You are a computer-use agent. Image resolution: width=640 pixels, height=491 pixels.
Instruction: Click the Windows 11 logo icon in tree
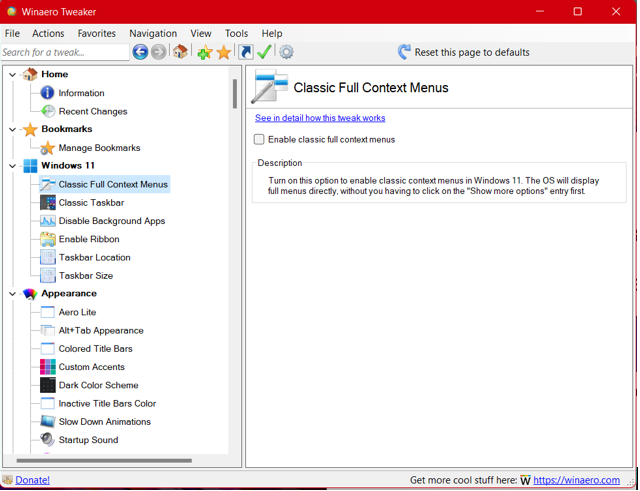[x=30, y=166]
